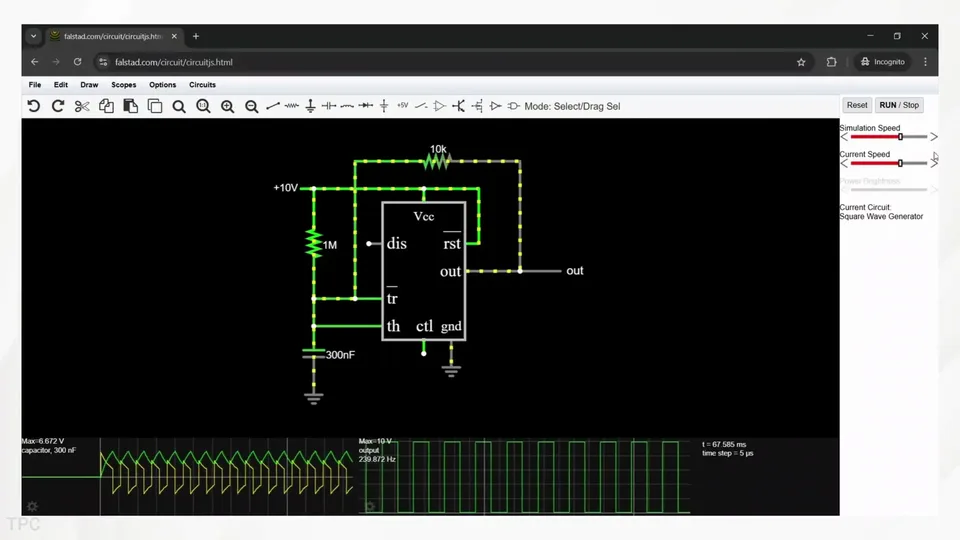Select the Op-Amp triangle tool

click(440, 106)
